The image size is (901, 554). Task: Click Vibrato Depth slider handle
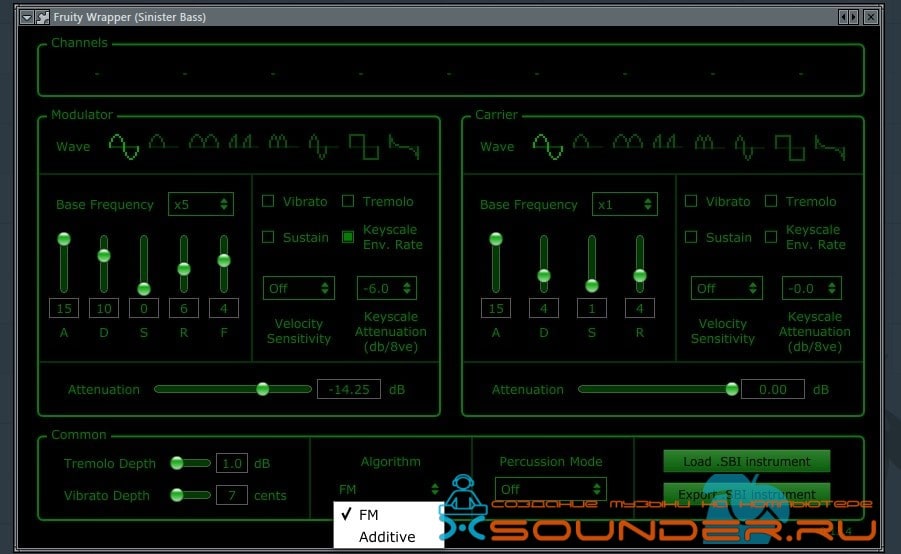[177, 494]
